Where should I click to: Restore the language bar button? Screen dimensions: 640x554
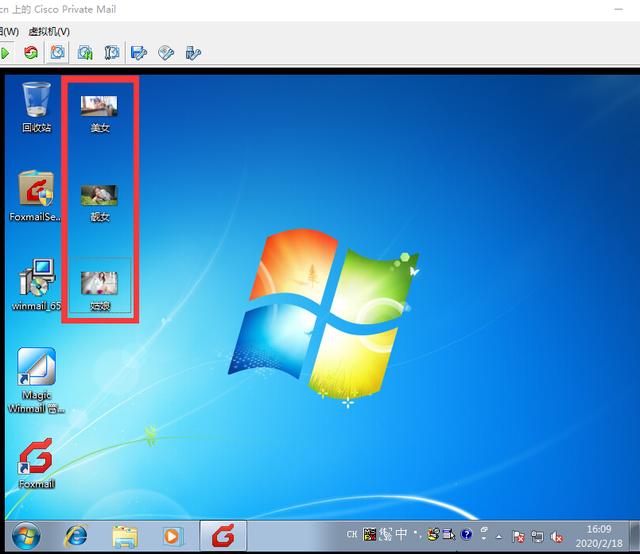[484, 530]
